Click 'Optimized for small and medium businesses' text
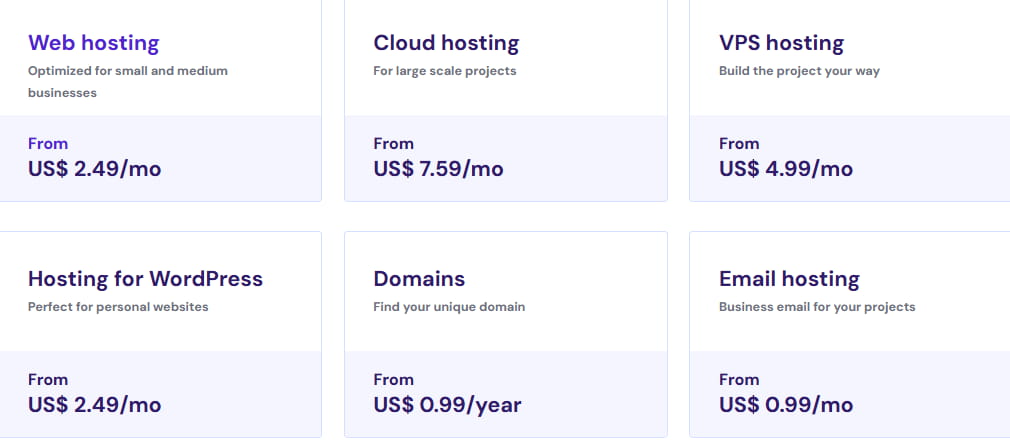The width and height of the screenshot is (1010, 440). pos(129,81)
